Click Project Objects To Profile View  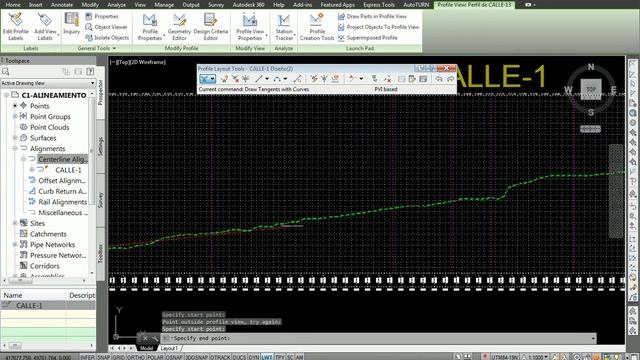click(x=378, y=27)
